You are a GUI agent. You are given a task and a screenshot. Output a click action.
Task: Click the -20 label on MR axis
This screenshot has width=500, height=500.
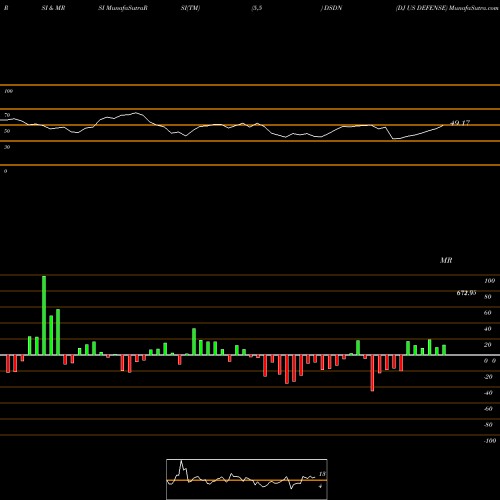click(x=488, y=377)
